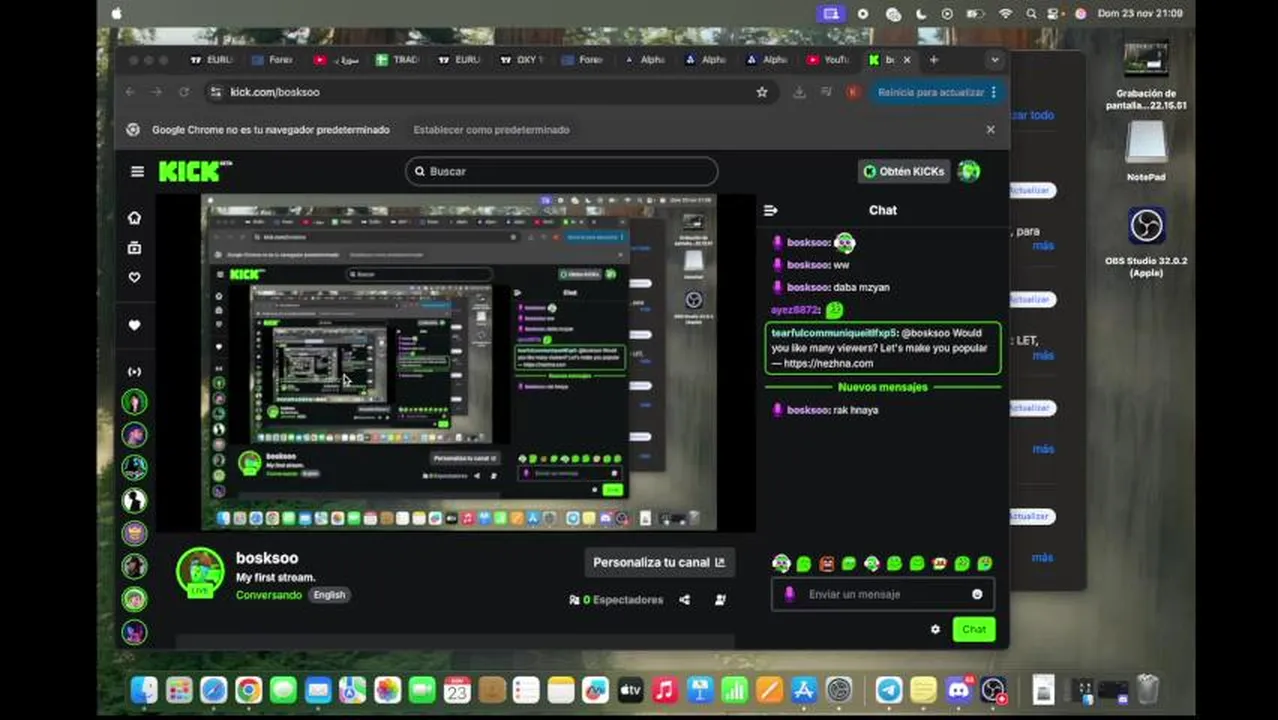Open Discord from the Dock
1278x720 pixels.
point(958,690)
